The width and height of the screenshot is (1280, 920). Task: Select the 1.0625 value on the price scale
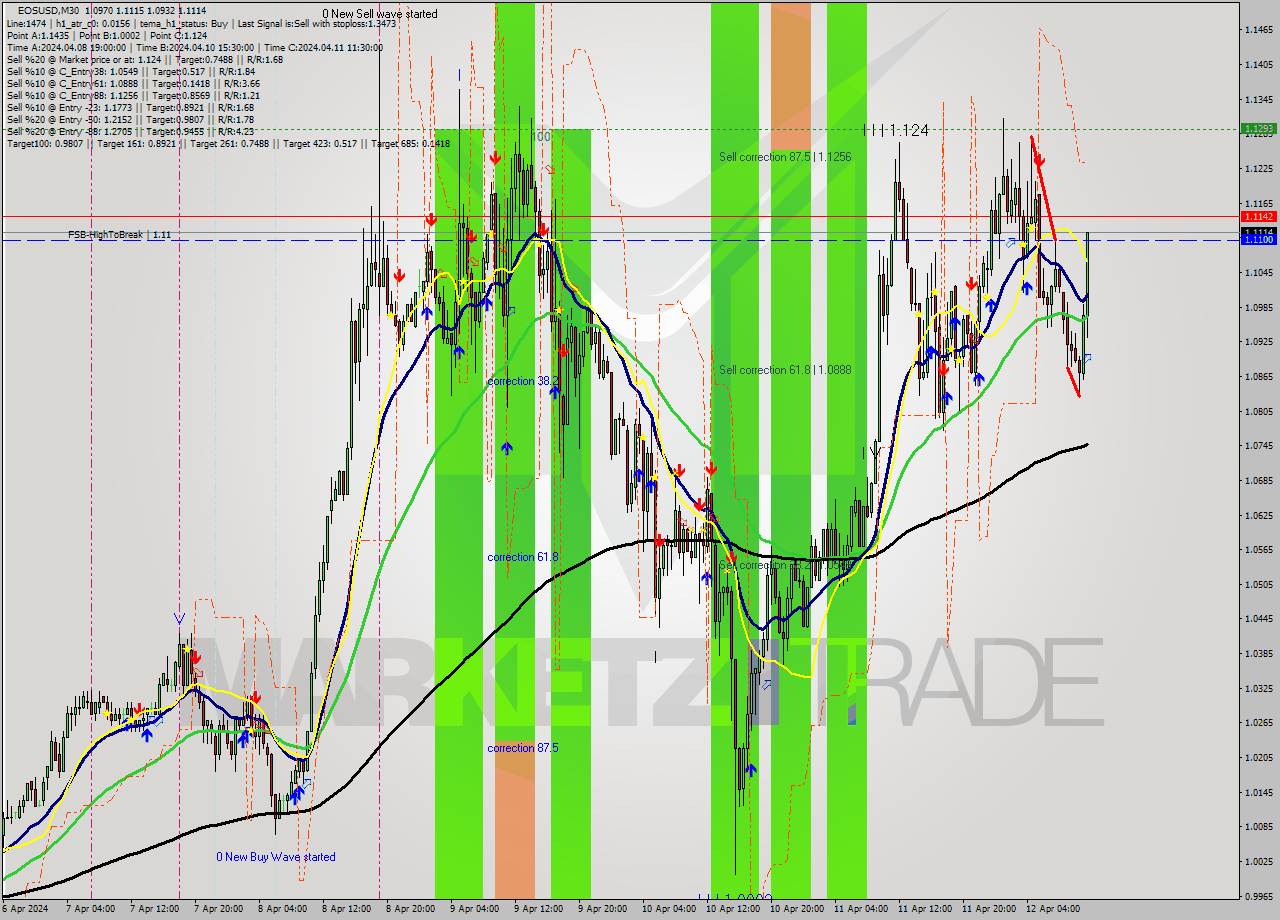[1257, 515]
